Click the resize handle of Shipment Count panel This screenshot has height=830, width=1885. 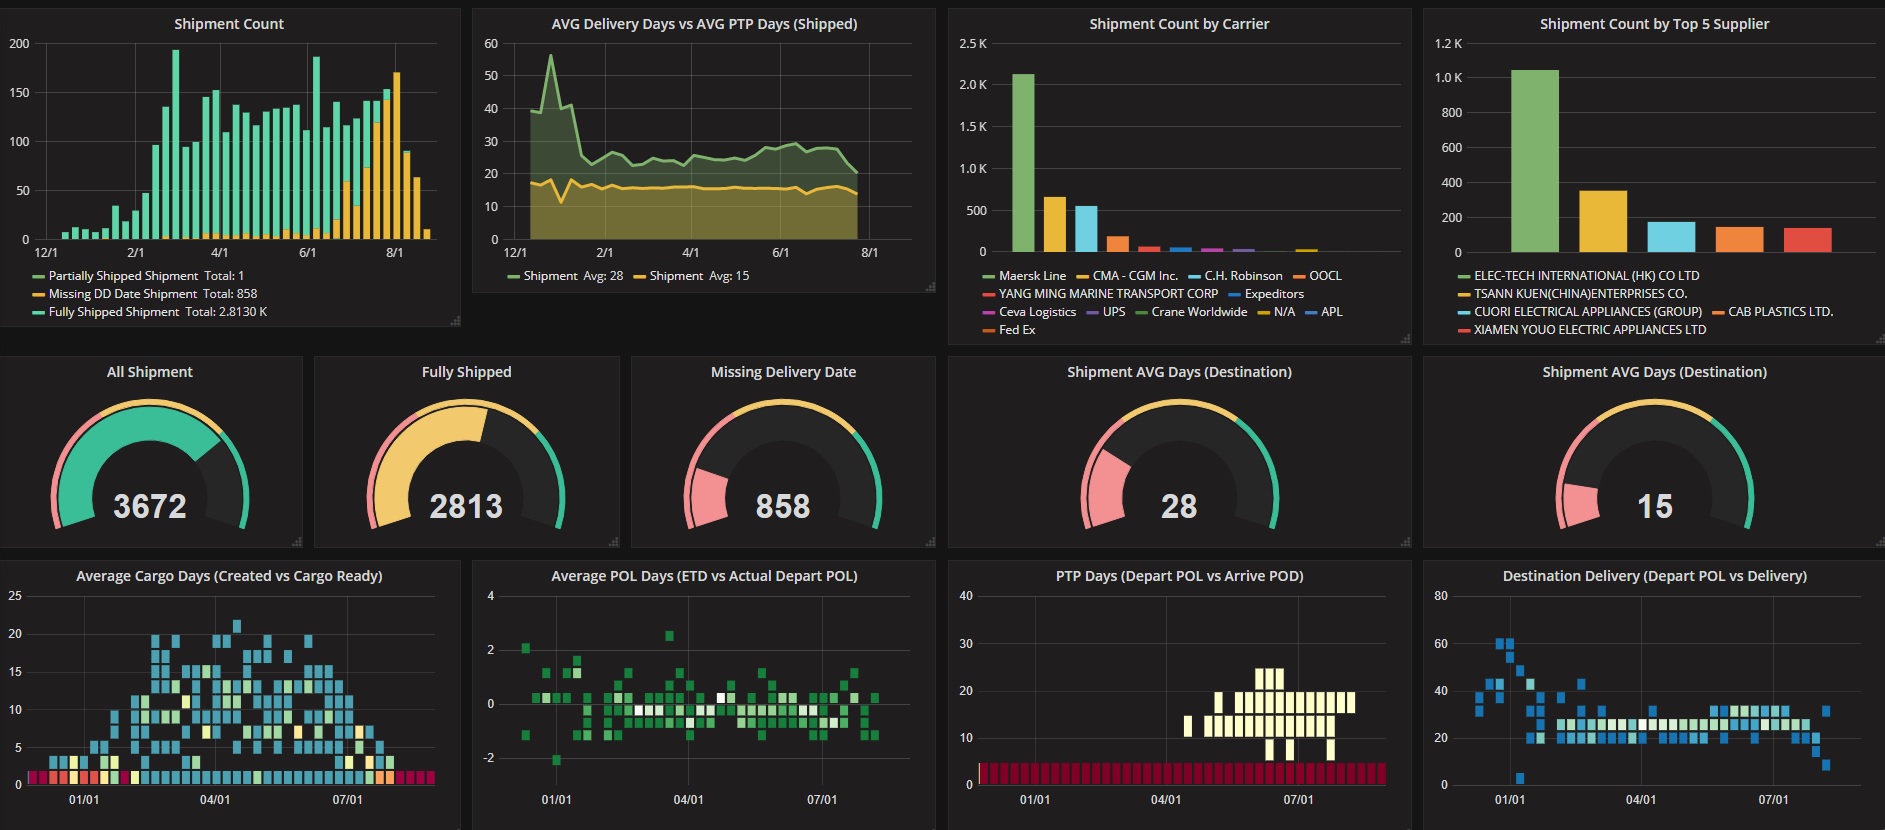pyautogui.click(x=455, y=321)
